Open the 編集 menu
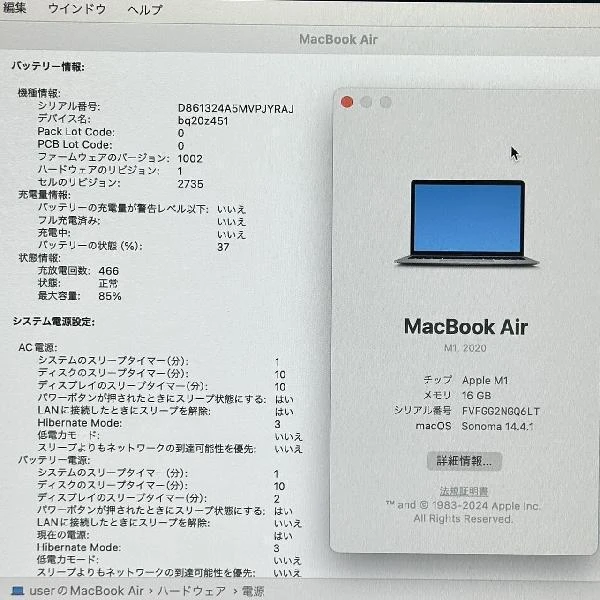Image resolution: width=600 pixels, height=600 pixels. 15,9
